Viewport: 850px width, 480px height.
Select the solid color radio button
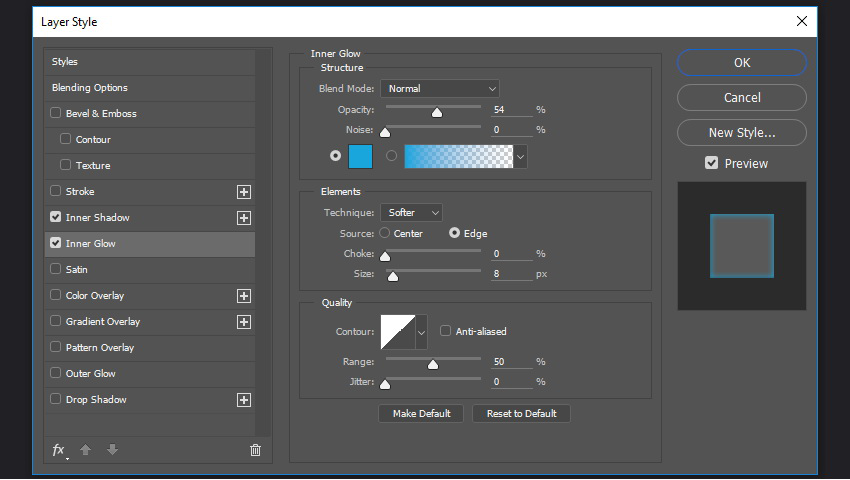click(x=336, y=156)
